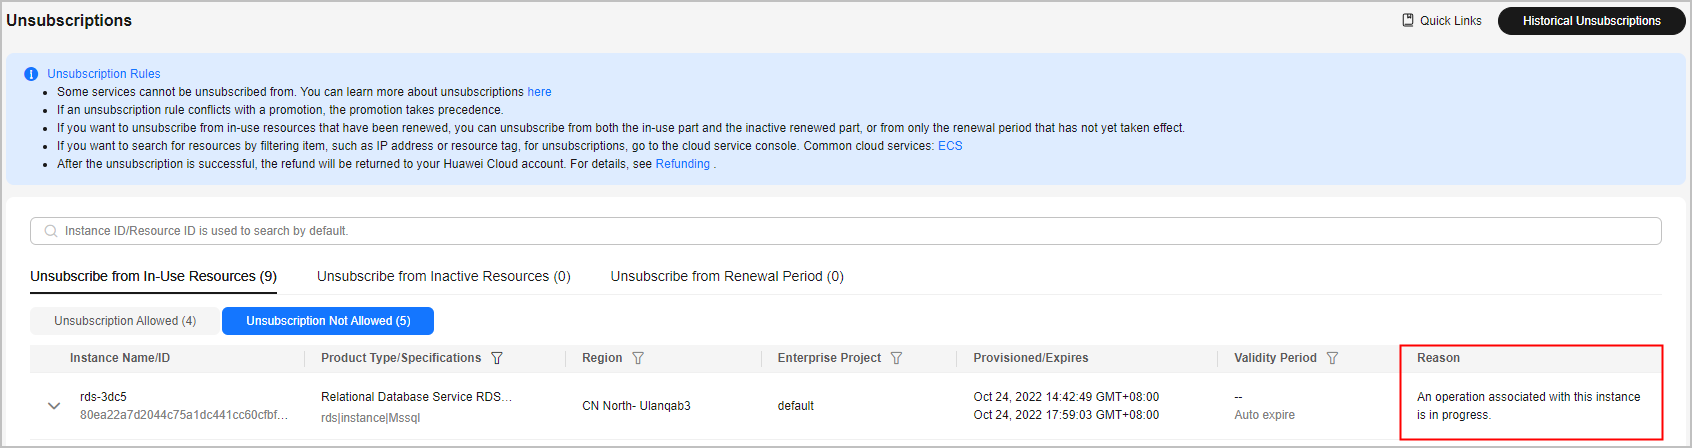
Task: Switch to Unsubscribe from Inactive Resources tab
Action: coord(443,277)
